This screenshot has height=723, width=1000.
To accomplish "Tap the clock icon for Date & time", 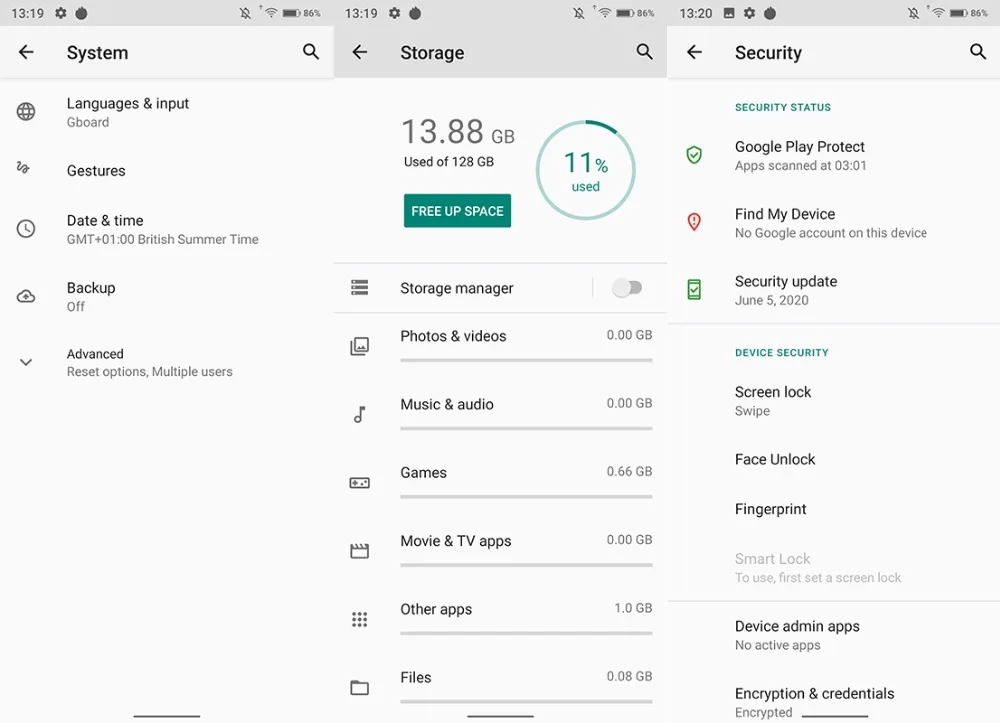I will pos(26,229).
